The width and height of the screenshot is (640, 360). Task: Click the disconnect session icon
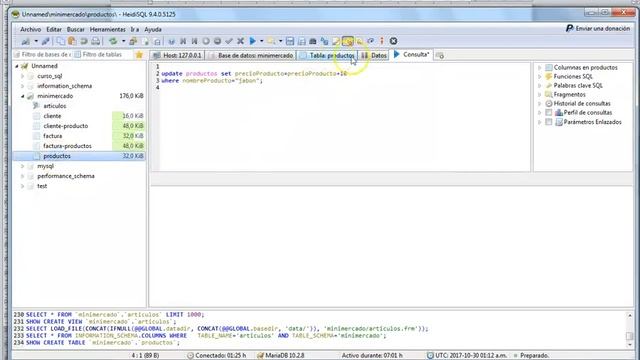(45, 41)
